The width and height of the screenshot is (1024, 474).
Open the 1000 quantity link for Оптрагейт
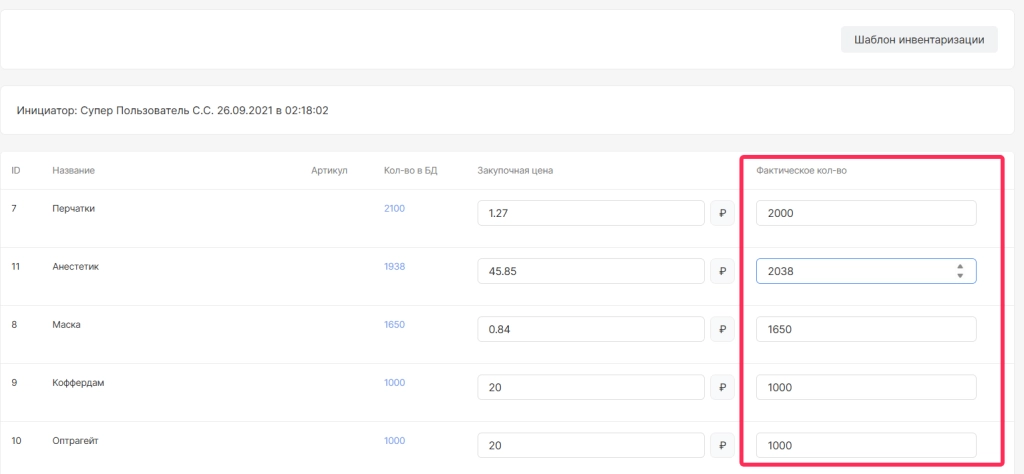[x=394, y=440]
